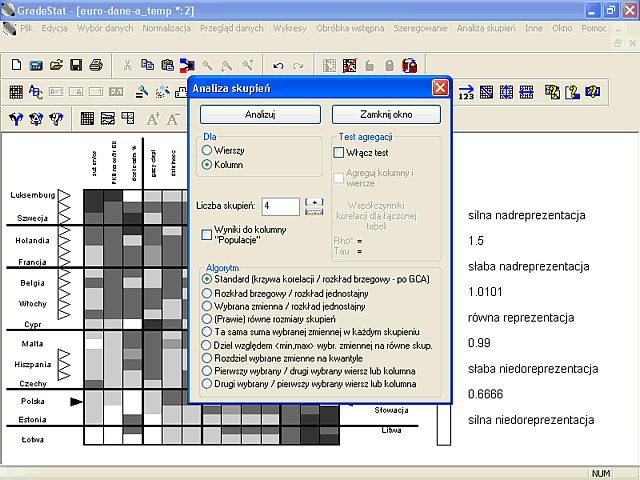Click the New document icon
The image size is (640, 480).
16,65
